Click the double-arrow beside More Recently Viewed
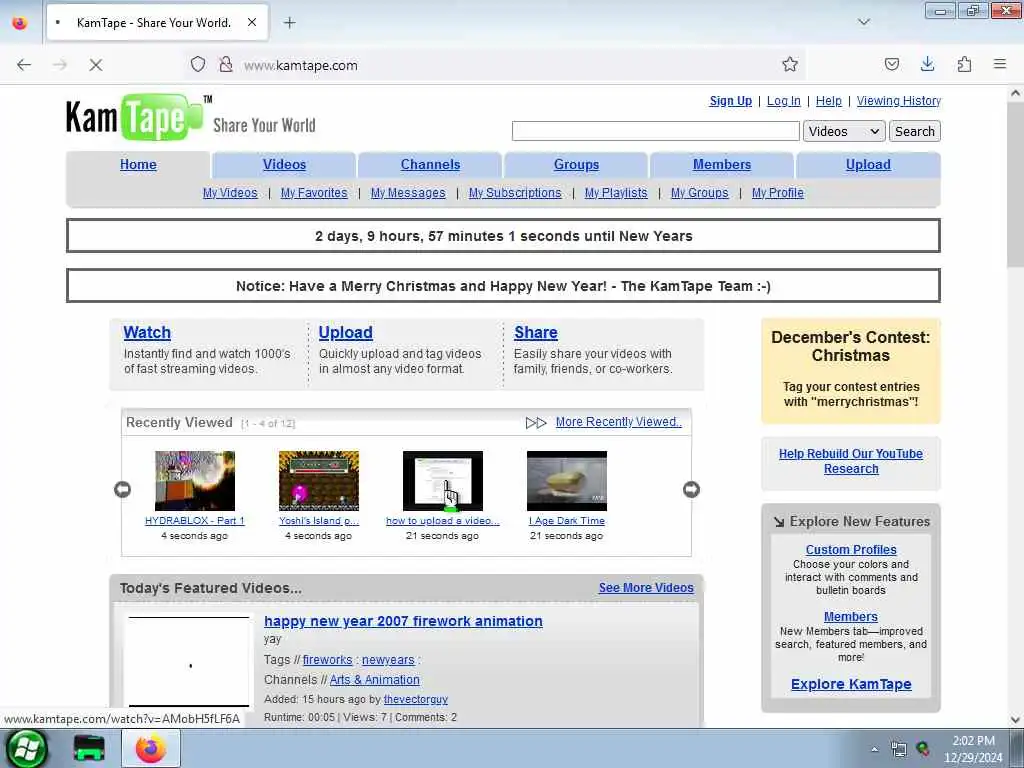The width and height of the screenshot is (1024, 768). [x=536, y=423]
